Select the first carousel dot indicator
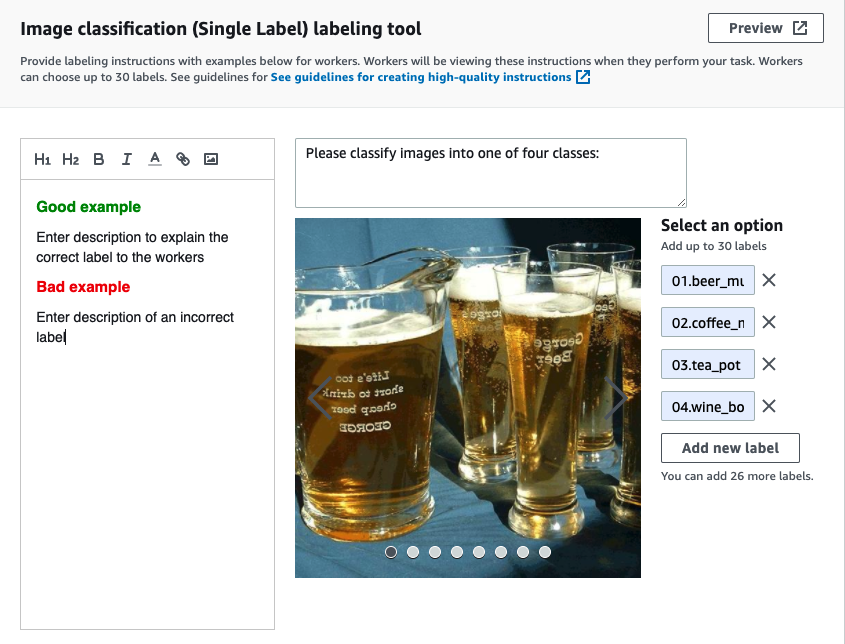This screenshot has width=845, height=644. [x=391, y=552]
